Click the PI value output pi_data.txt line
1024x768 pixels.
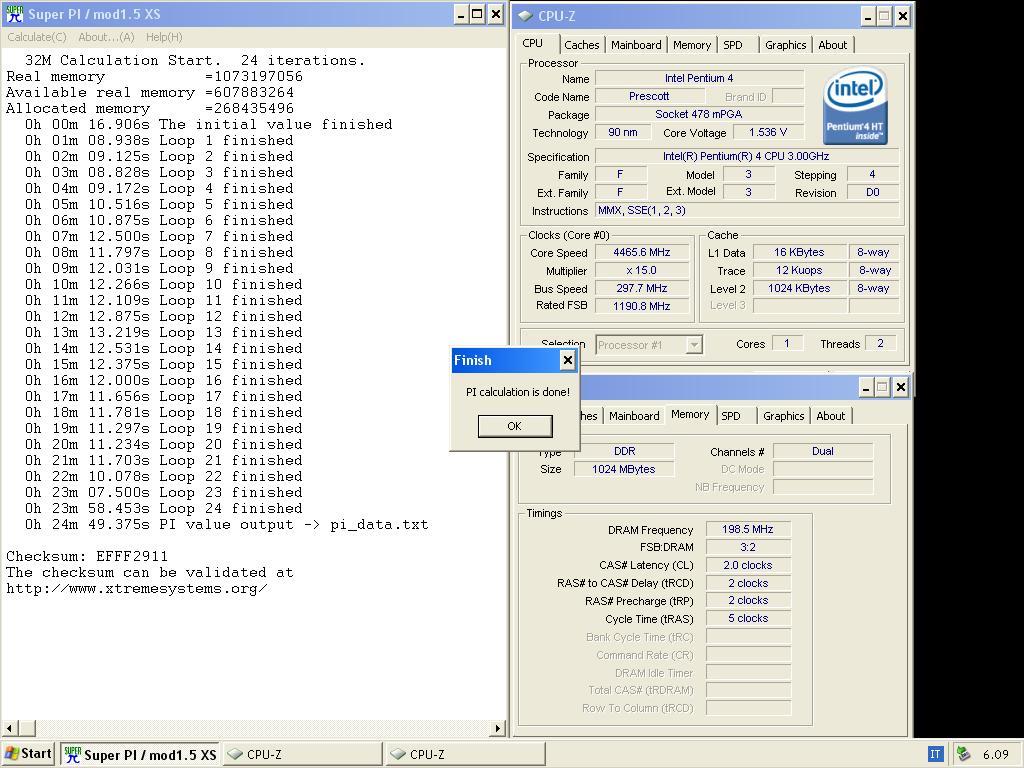pyautogui.click(x=227, y=524)
